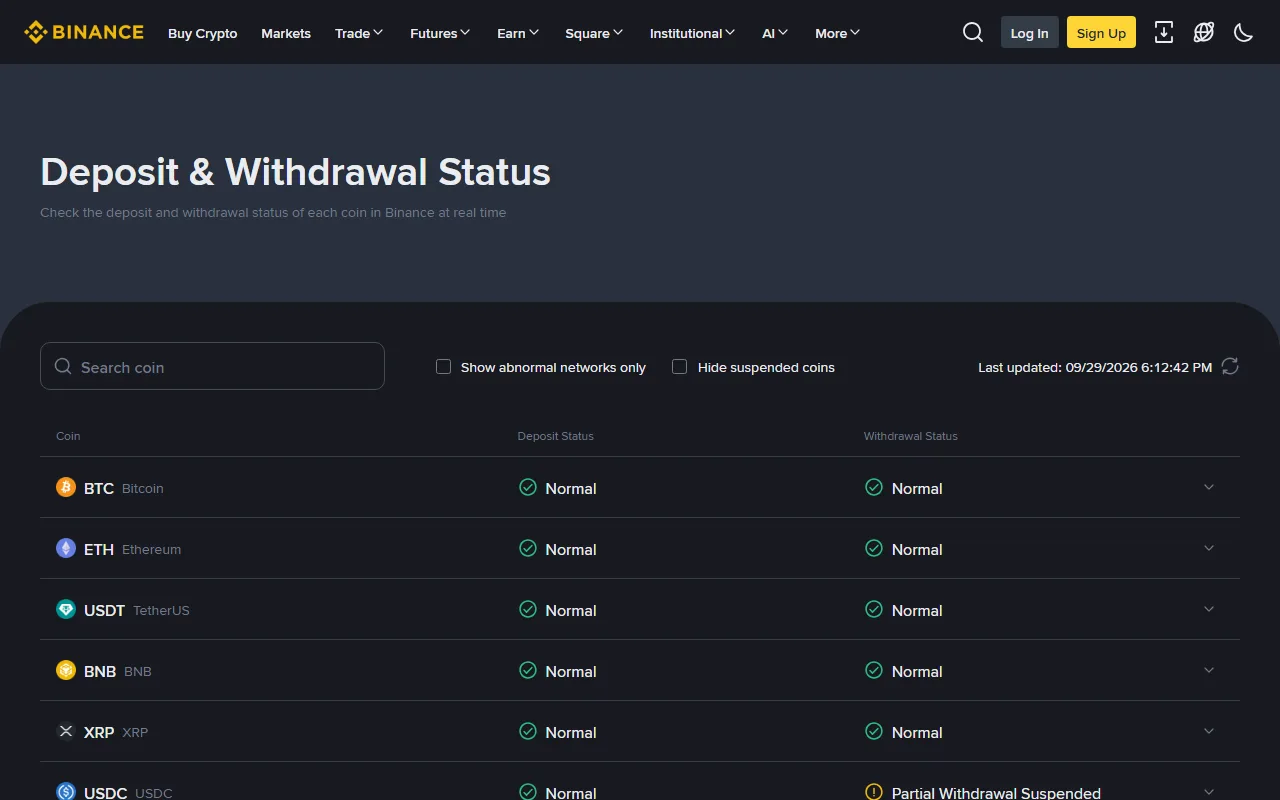Click Partial Withdrawal Suspended text
This screenshot has width=1280, height=800.
pos(996,793)
